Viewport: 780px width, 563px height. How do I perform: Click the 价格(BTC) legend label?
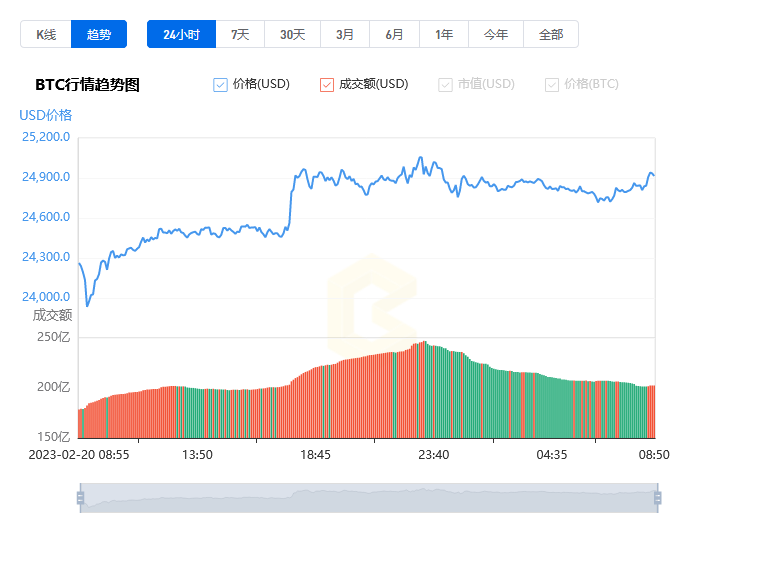click(x=591, y=84)
